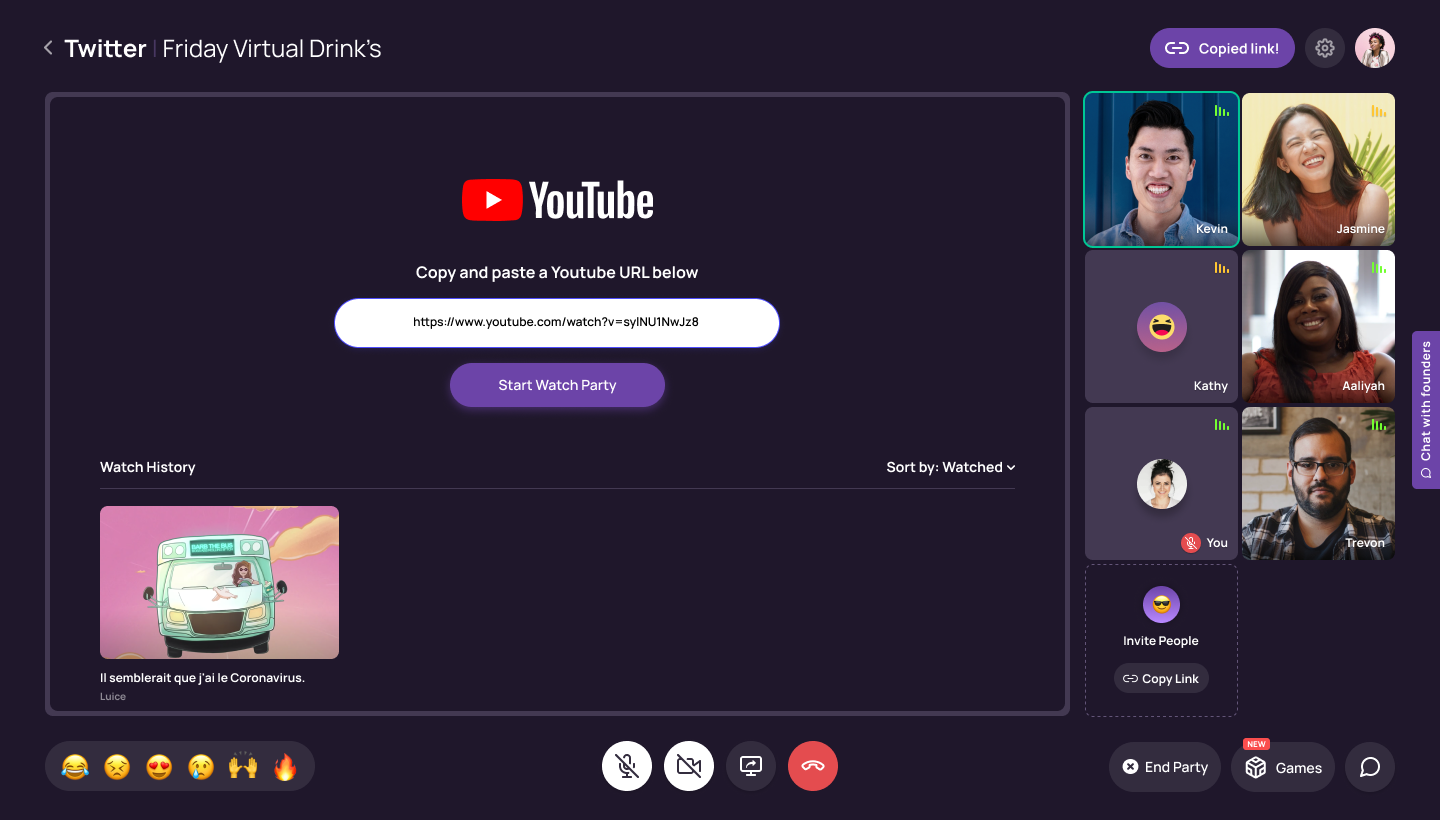The height and width of the screenshot is (820, 1440).
Task: Click the video title 'Il semblerait que j'ai le Coronavirus.'
Action: point(202,678)
